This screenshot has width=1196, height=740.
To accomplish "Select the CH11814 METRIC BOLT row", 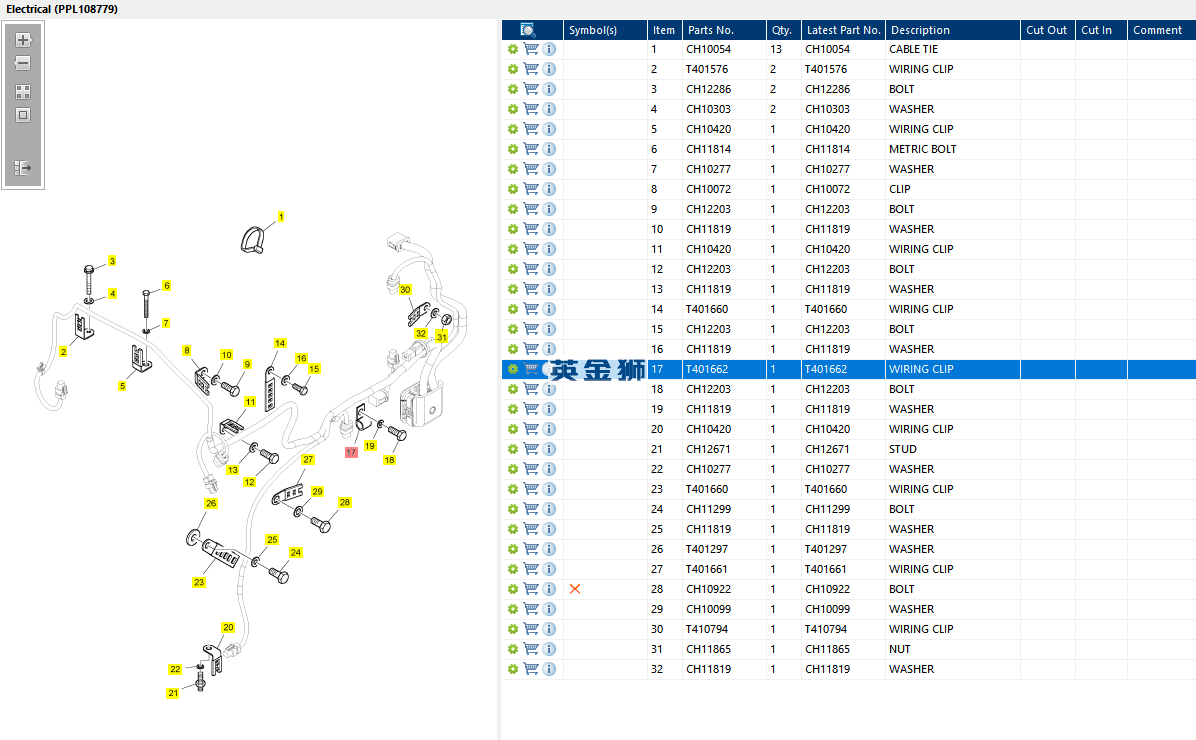I will tap(848, 149).
